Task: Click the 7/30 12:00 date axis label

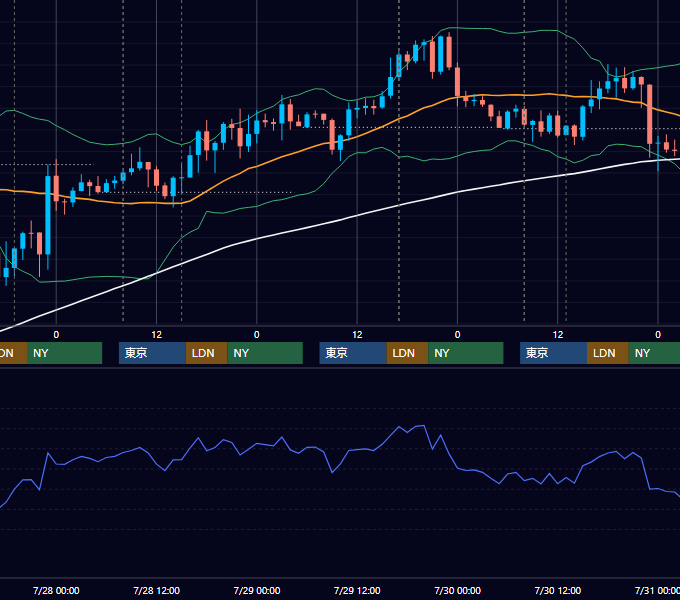Action: click(x=558, y=590)
